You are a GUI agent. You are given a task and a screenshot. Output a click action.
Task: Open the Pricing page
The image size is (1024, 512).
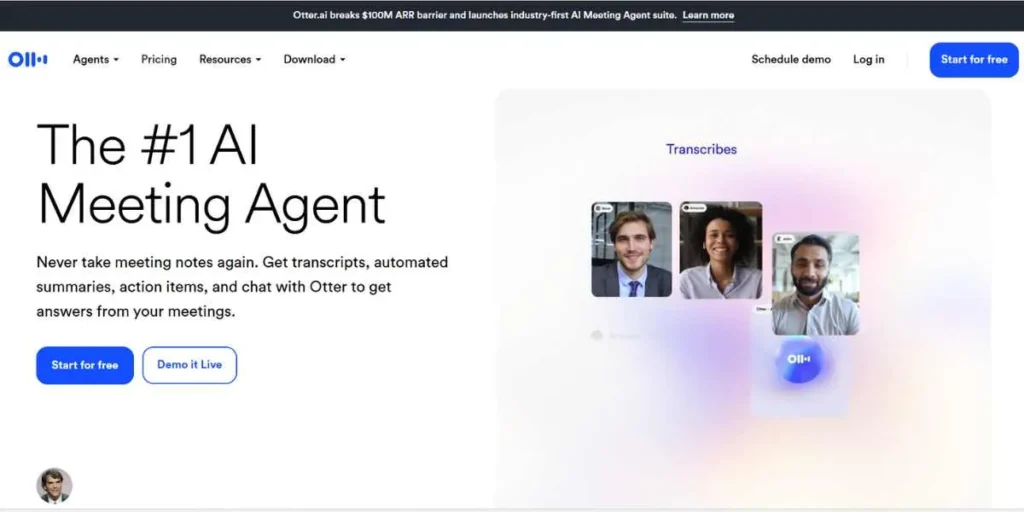pyautogui.click(x=159, y=59)
